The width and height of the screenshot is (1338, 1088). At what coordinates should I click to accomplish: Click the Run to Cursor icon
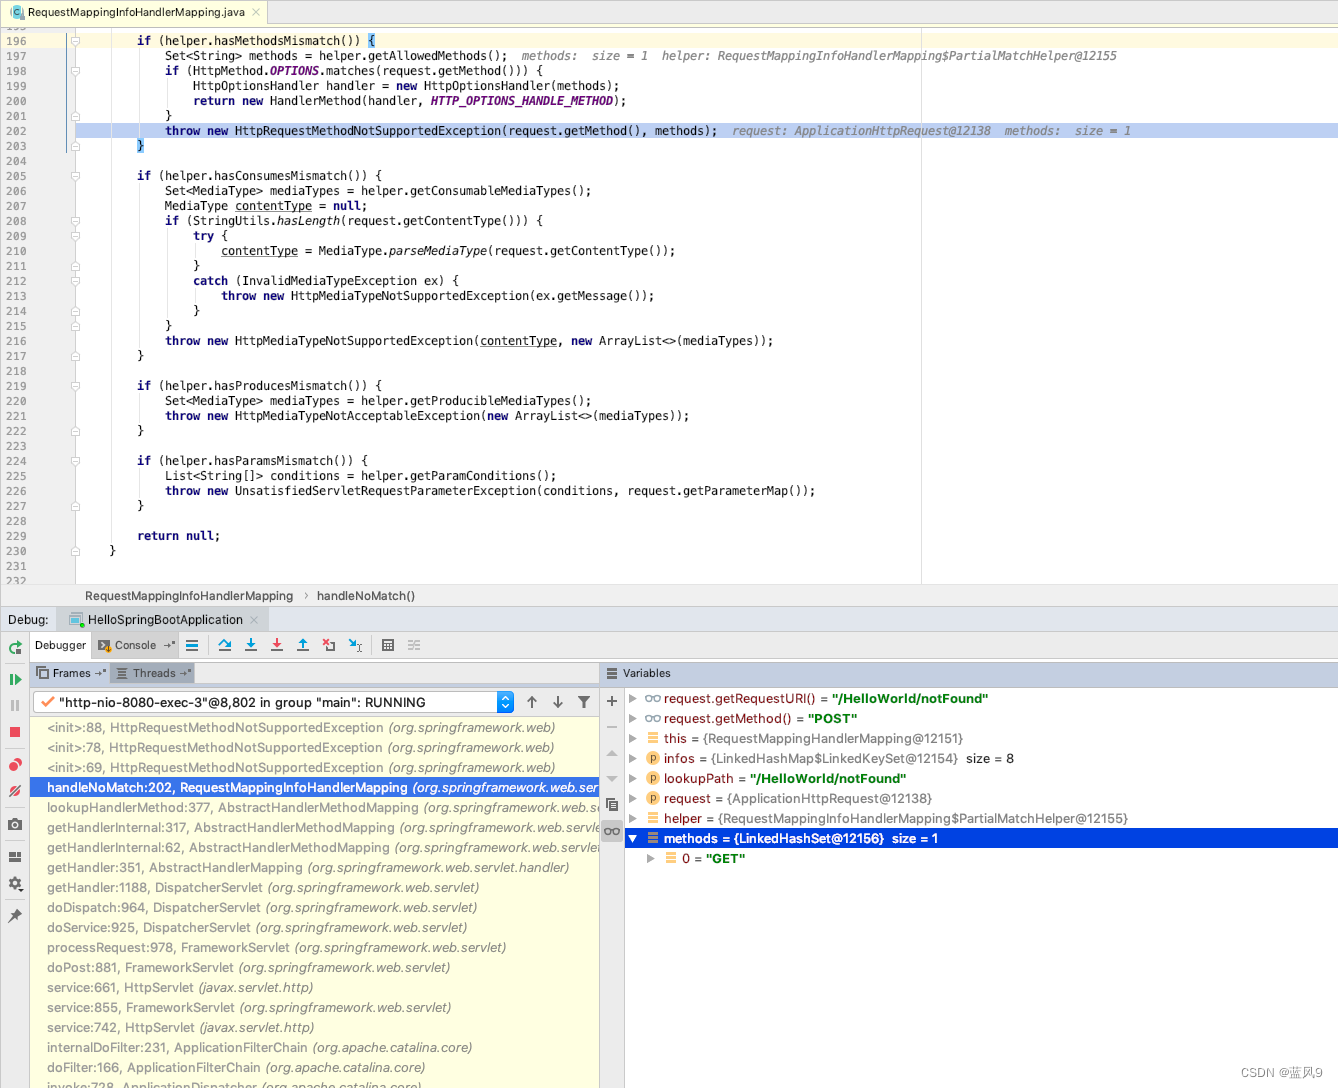(355, 645)
